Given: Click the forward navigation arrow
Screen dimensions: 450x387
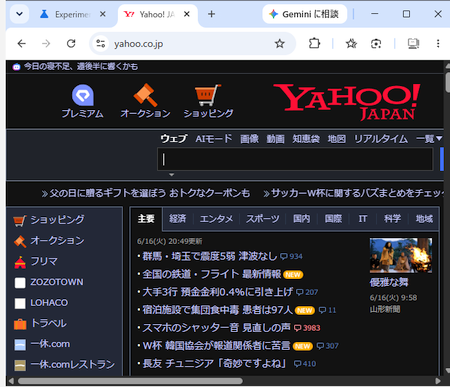Looking at the screenshot, I should tap(46, 44).
